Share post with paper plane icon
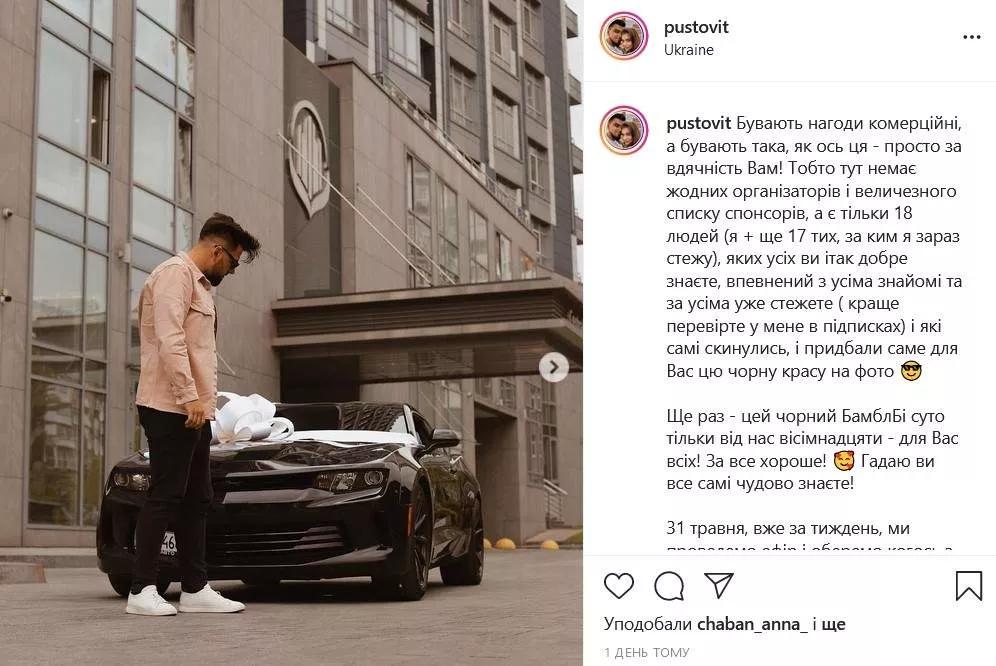Screen dimensions: 996x666 click(719, 585)
